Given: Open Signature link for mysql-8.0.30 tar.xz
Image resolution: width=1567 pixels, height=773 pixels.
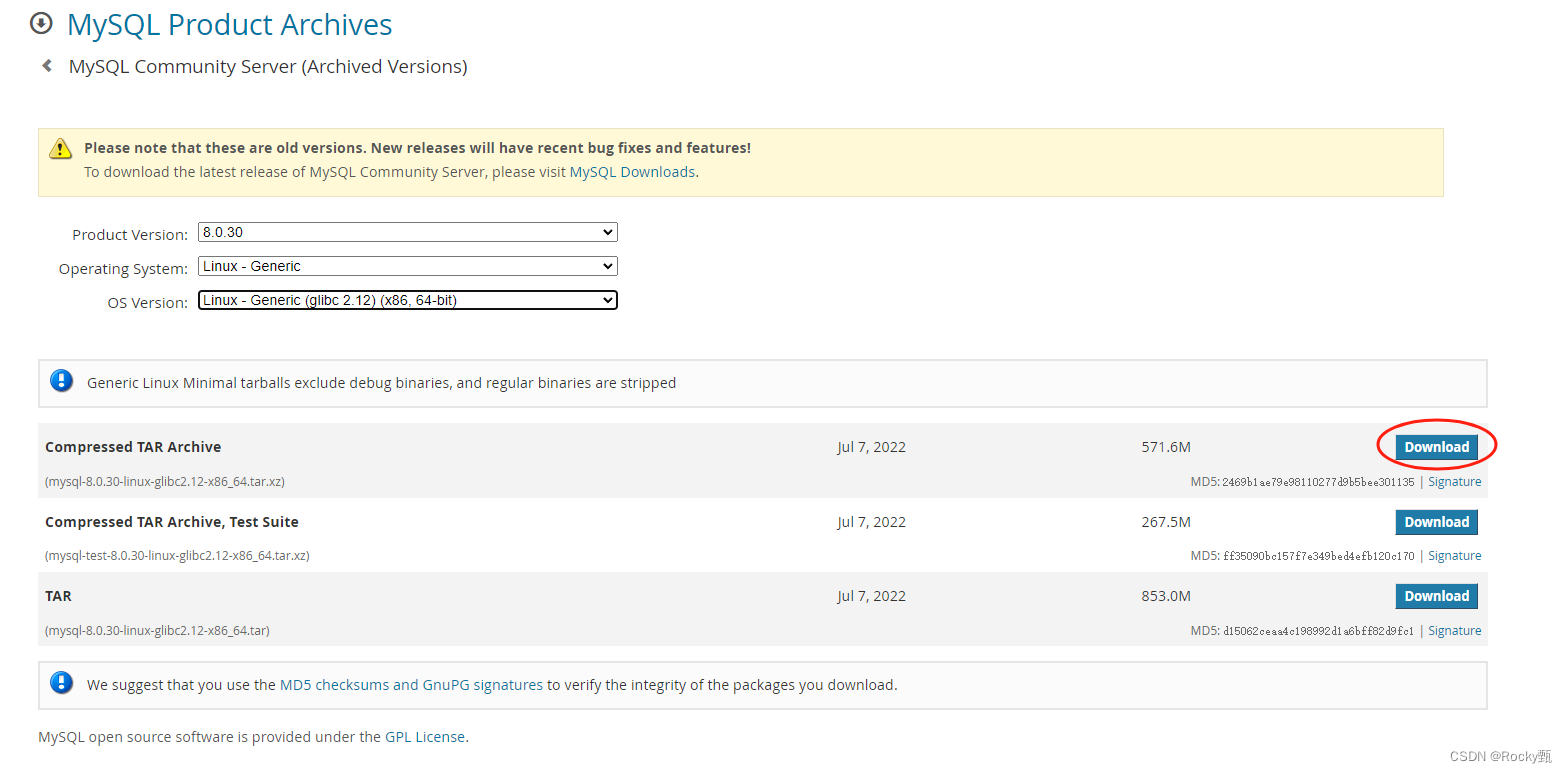Looking at the screenshot, I should tap(1454, 482).
